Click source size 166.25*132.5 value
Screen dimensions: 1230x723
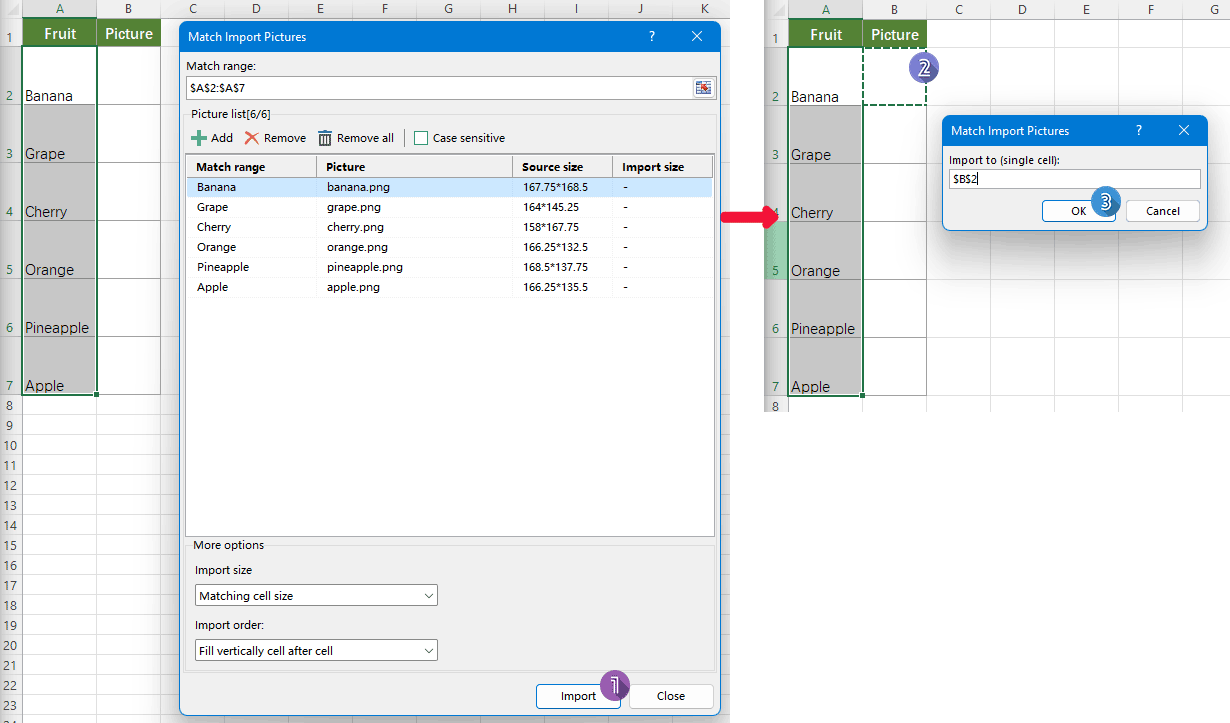[x=555, y=247]
